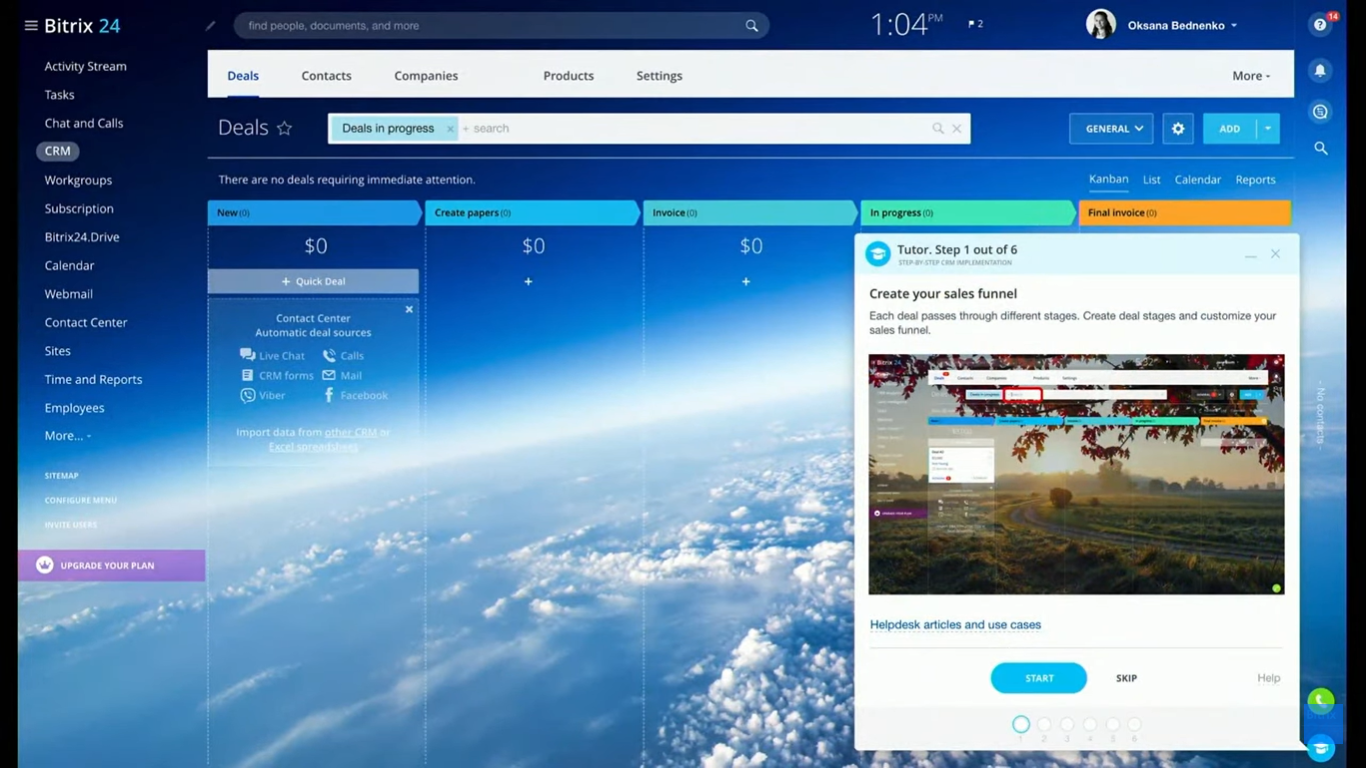Viewport: 1366px width, 768px height.
Task: Click the right sidebar search magnifier icon
Action: (1321, 148)
